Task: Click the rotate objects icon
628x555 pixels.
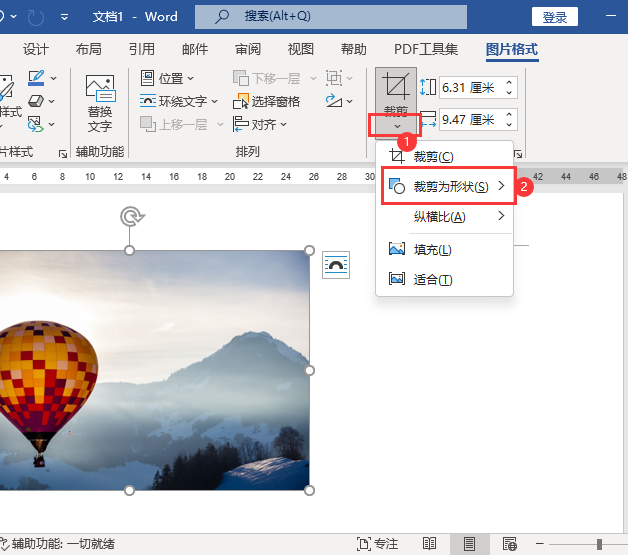Action: coord(334,101)
